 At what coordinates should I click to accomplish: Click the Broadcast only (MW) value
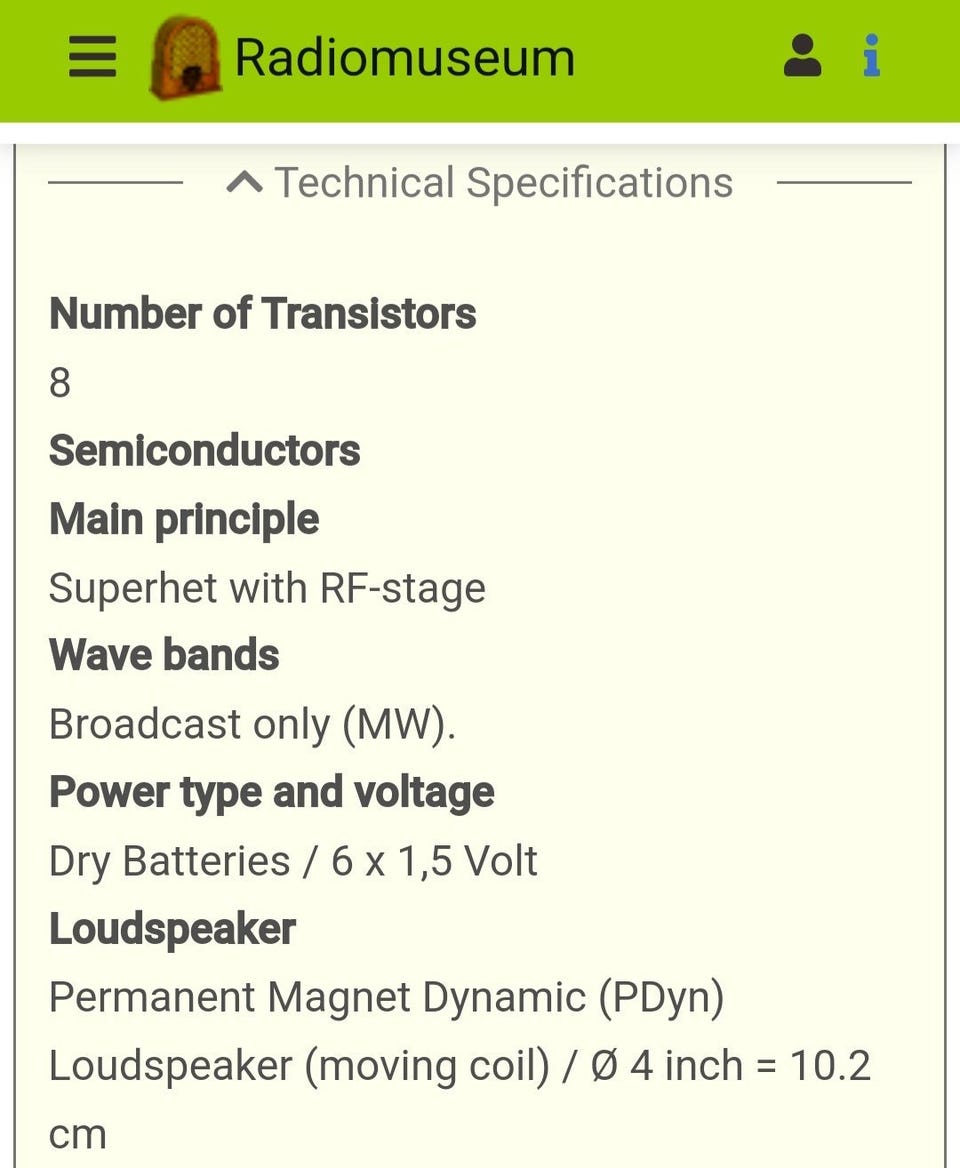coord(252,724)
